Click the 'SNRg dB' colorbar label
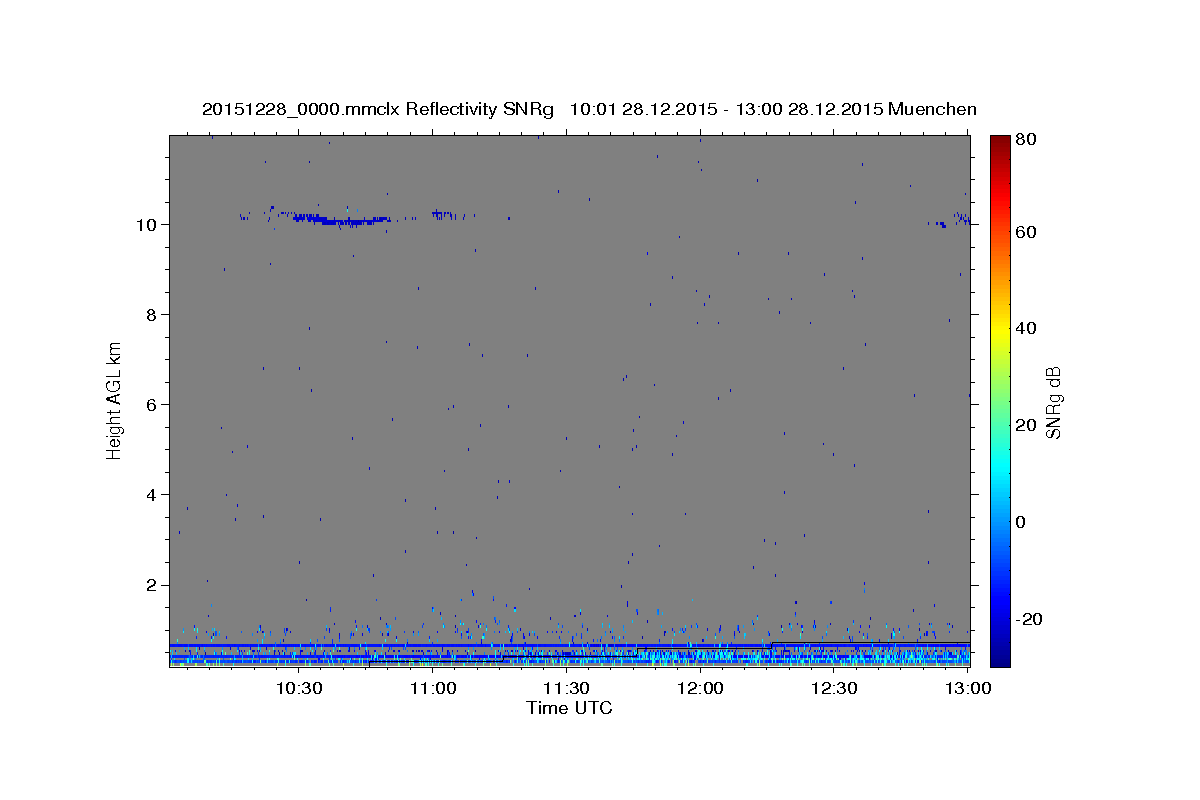1200x800 pixels. (1053, 403)
